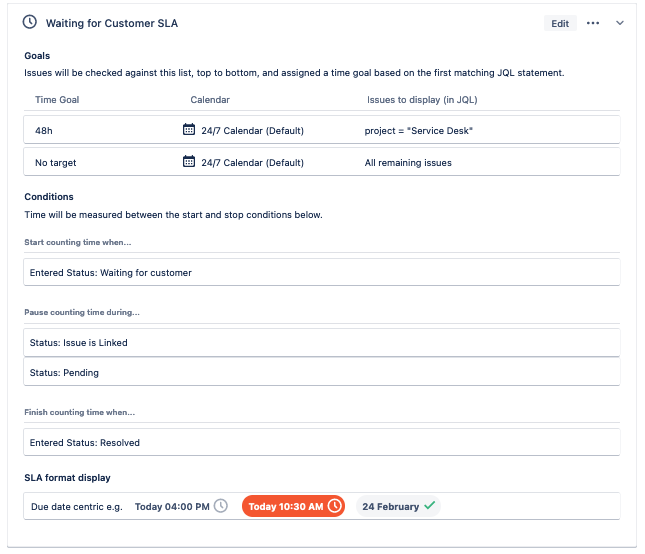Select the Entered Status: Resolved finish condition
Image resolution: width=645 pixels, height=554 pixels.
322,442
